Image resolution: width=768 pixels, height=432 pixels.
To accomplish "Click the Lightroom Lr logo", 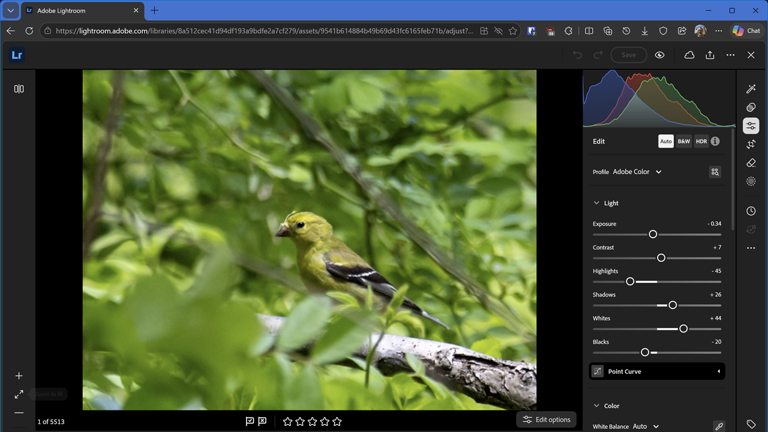I will click(x=17, y=55).
